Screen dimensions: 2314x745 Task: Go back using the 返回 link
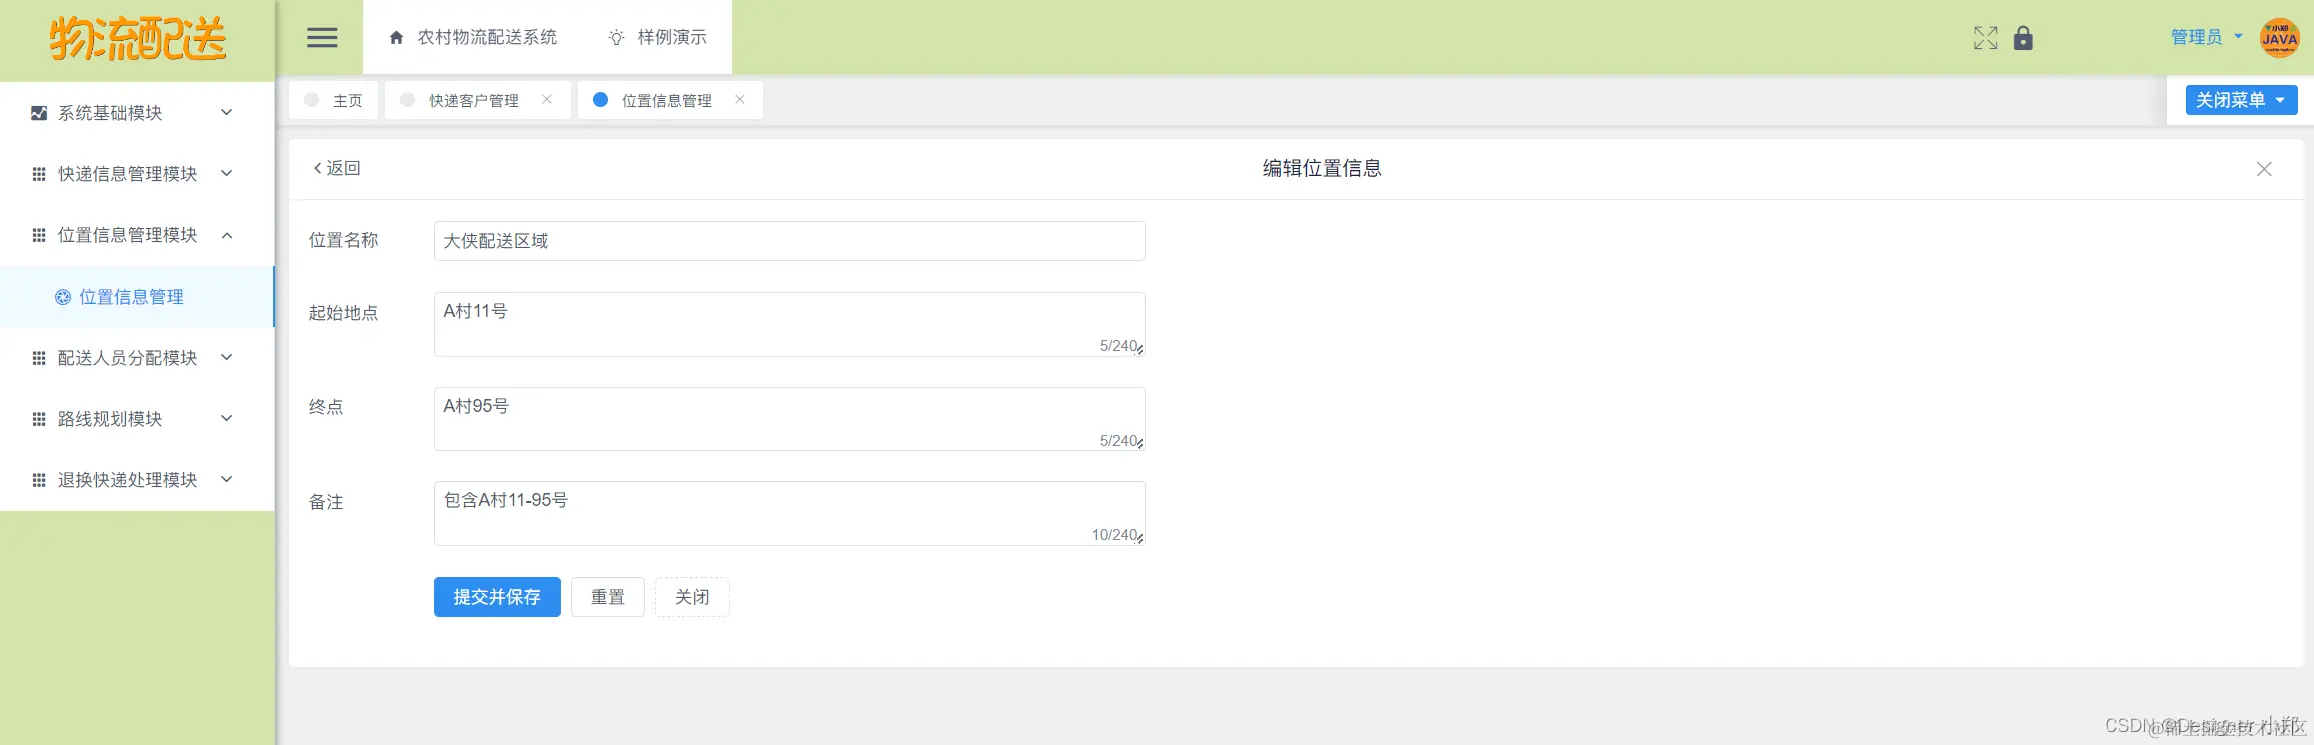pos(337,168)
